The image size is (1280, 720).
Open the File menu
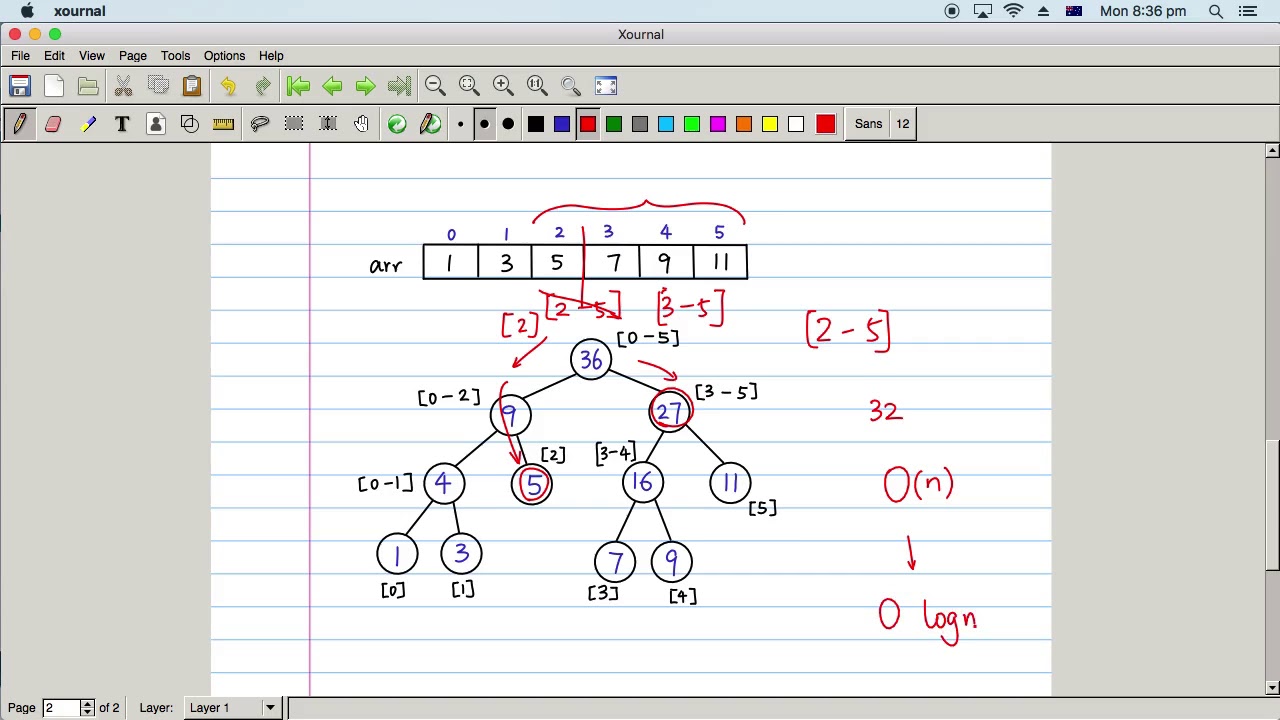tap(20, 56)
